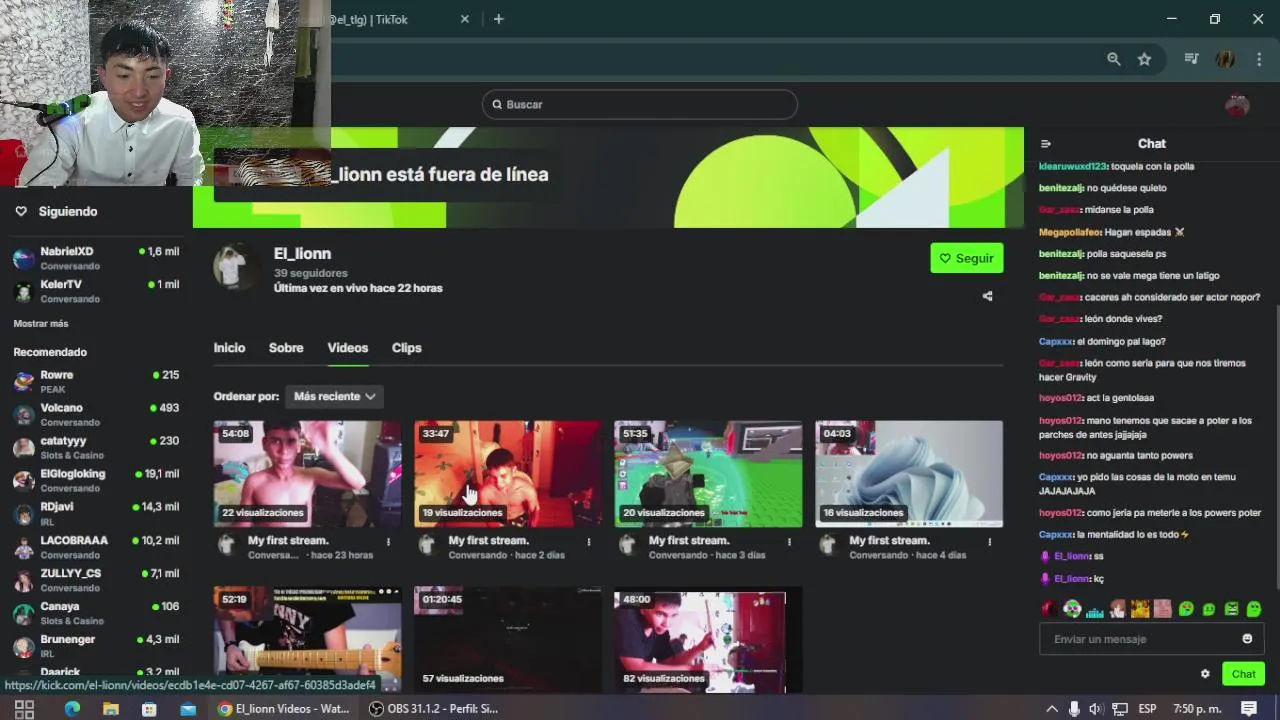The height and width of the screenshot is (720, 1280).
Task: Play the 51:35 video thumbnail
Action: [708, 474]
